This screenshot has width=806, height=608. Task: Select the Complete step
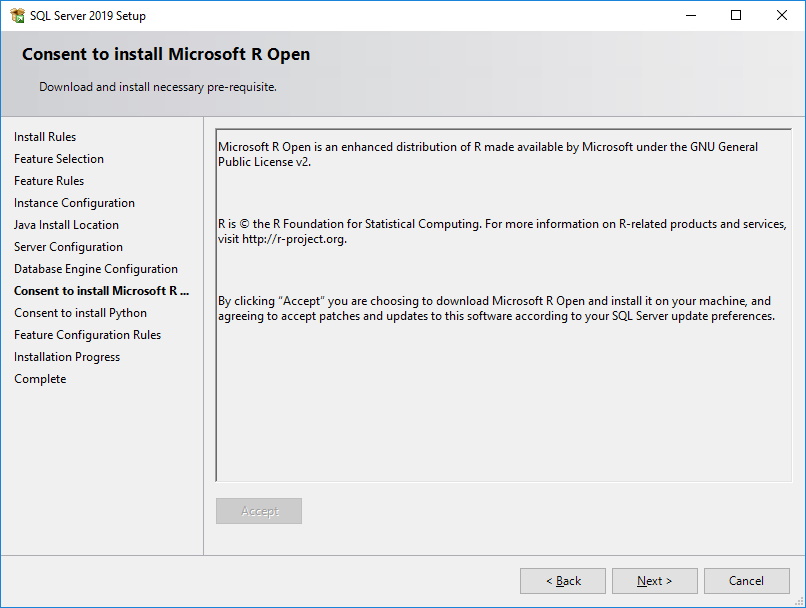[40, 379]
